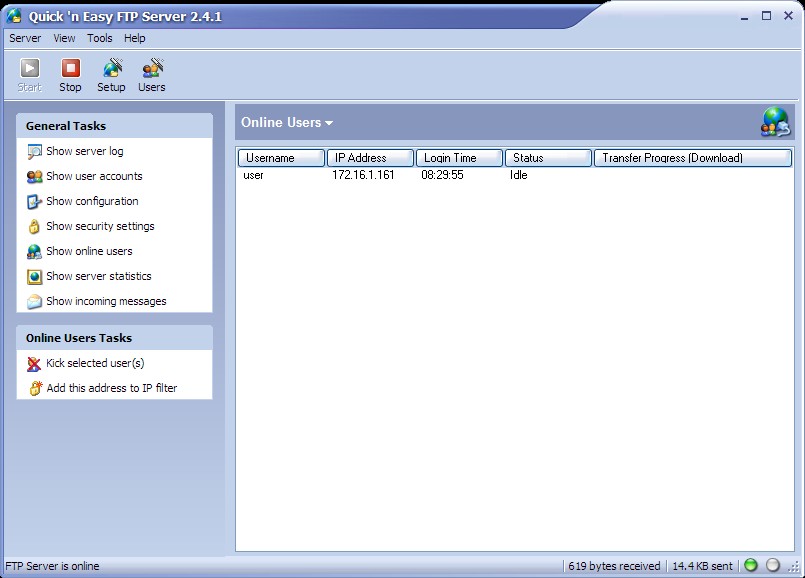Click '14.4 KB sent' in status bar
The image size is (805, 578).
click(702, 566)
